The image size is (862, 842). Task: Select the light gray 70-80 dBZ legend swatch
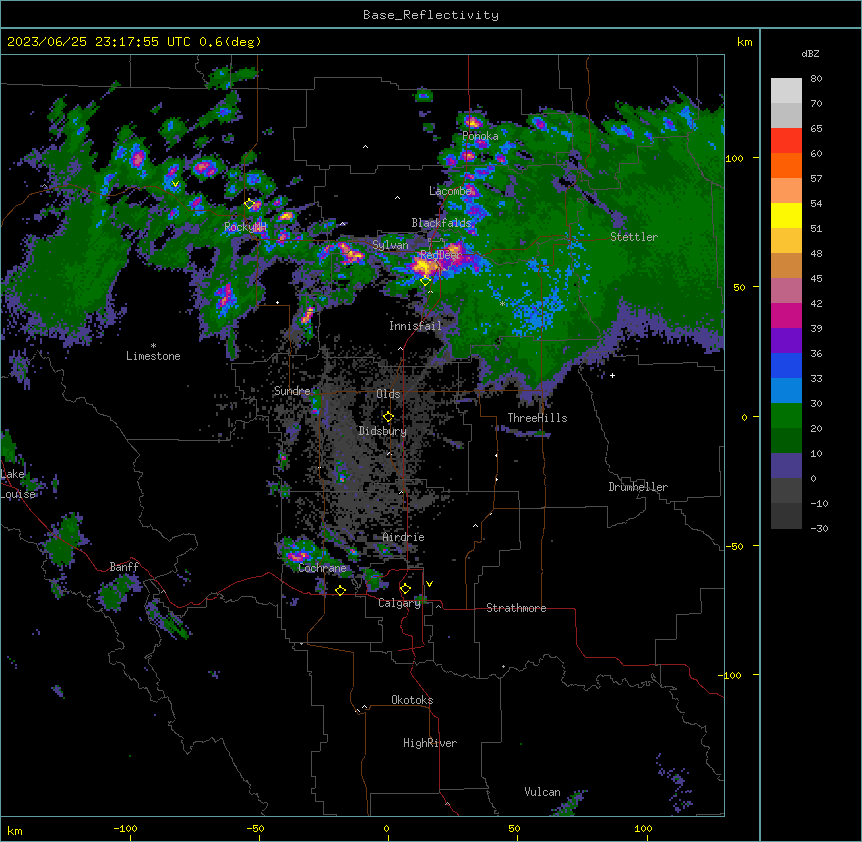coord(786,91)
